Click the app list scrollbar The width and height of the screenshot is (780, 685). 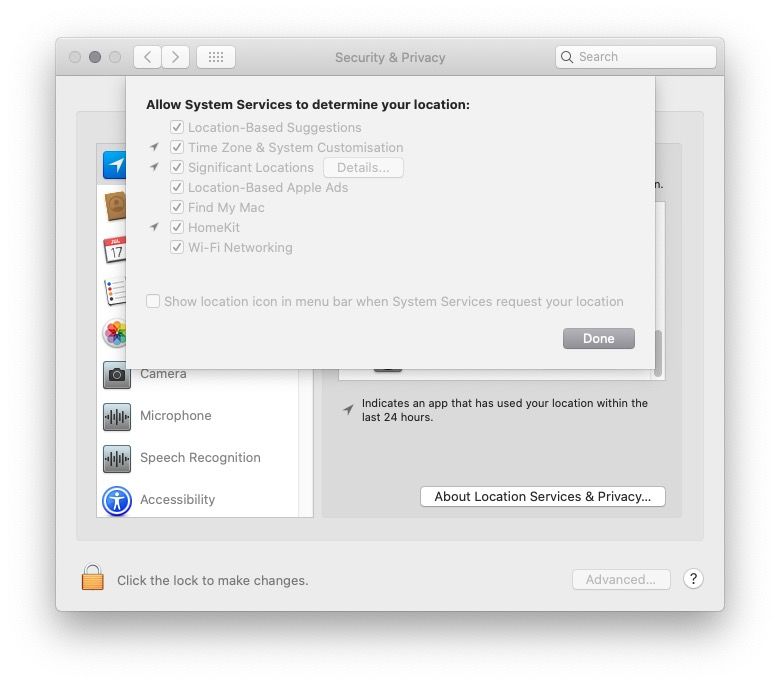click(658, 353)
